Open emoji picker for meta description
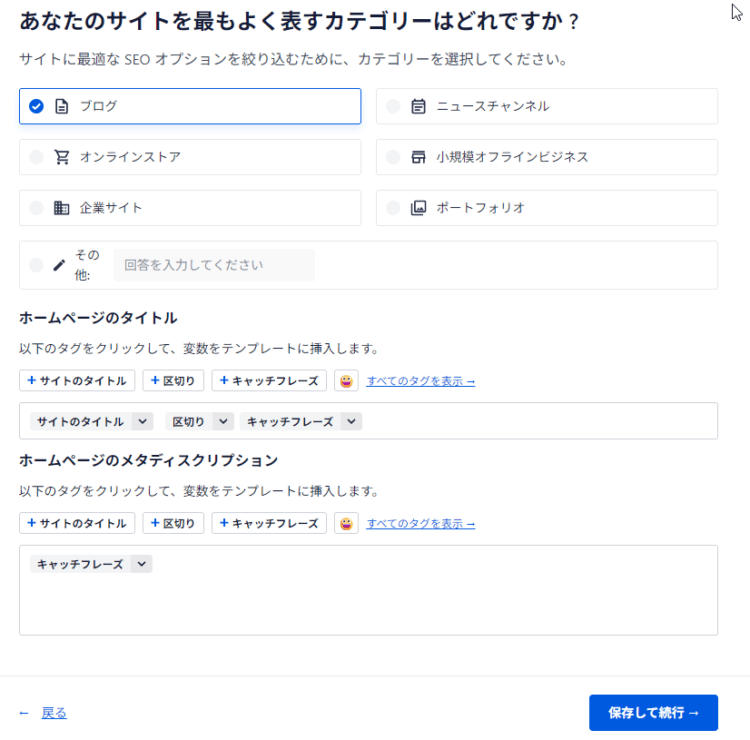The image size is (750, 740). 346,523
